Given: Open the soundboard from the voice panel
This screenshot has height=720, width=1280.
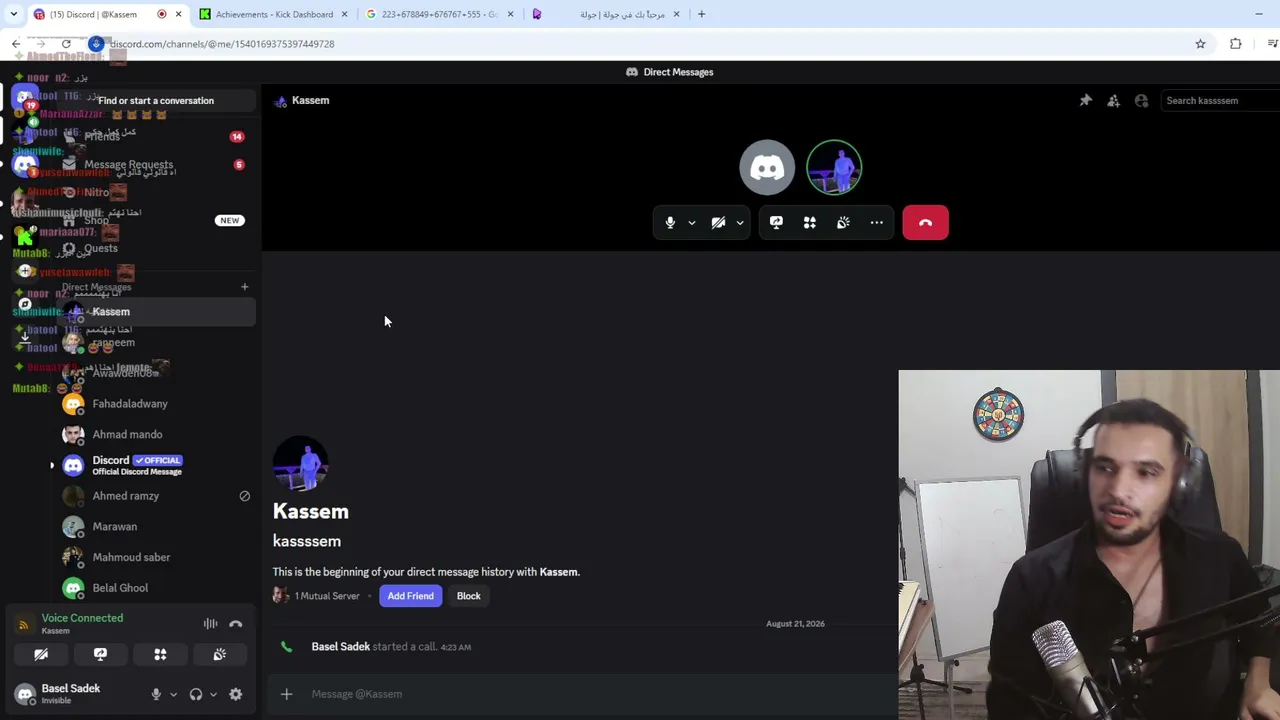Looking at the screenshot, I should [219, 654].
